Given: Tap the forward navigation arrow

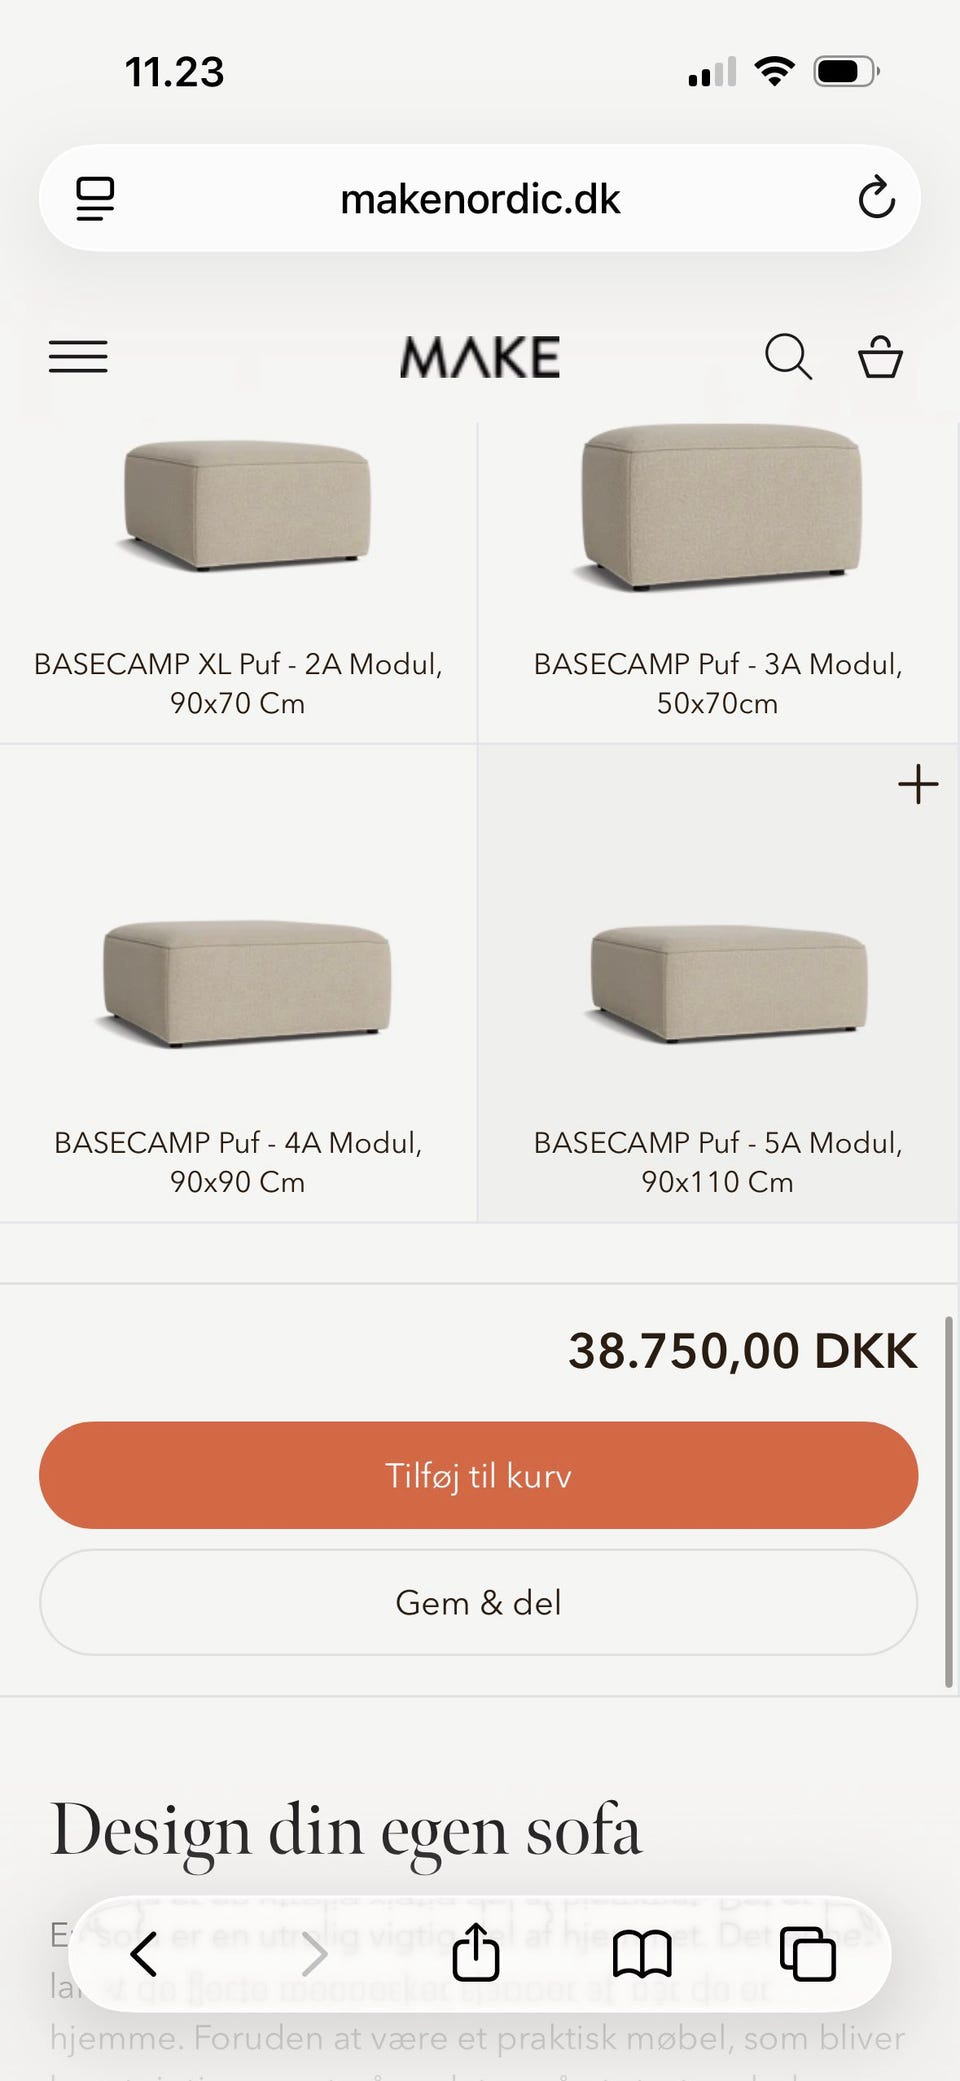Looking at the screenshot, I should (x=314, y=1954).
